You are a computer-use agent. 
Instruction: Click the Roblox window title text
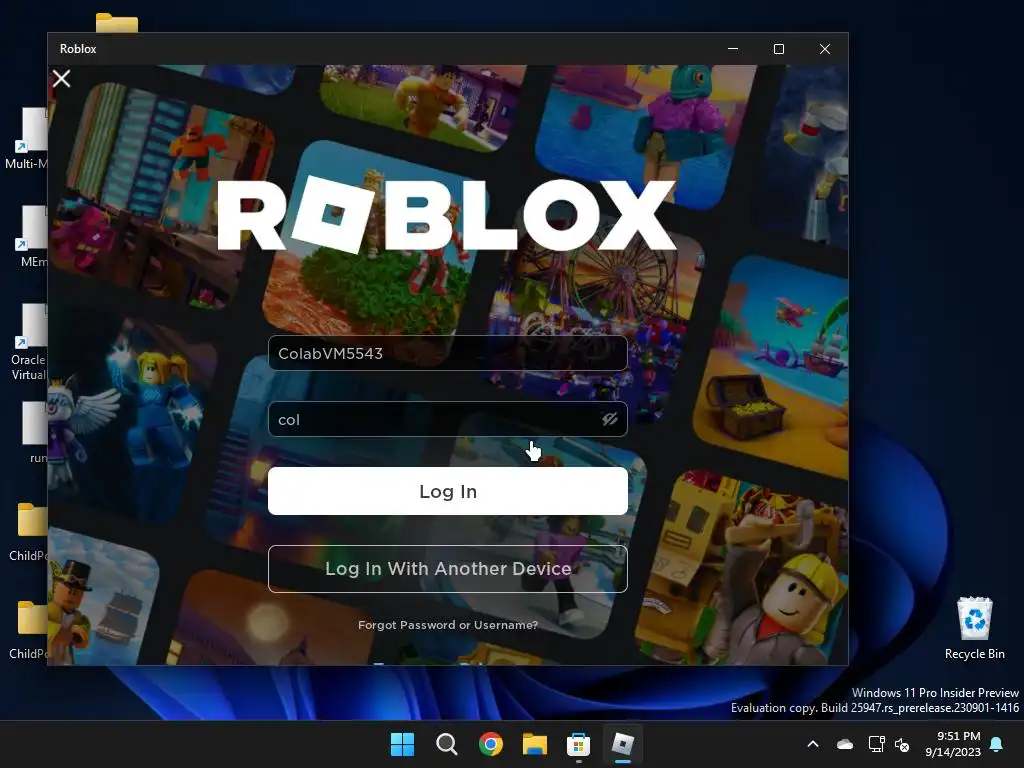click(78, 49)
